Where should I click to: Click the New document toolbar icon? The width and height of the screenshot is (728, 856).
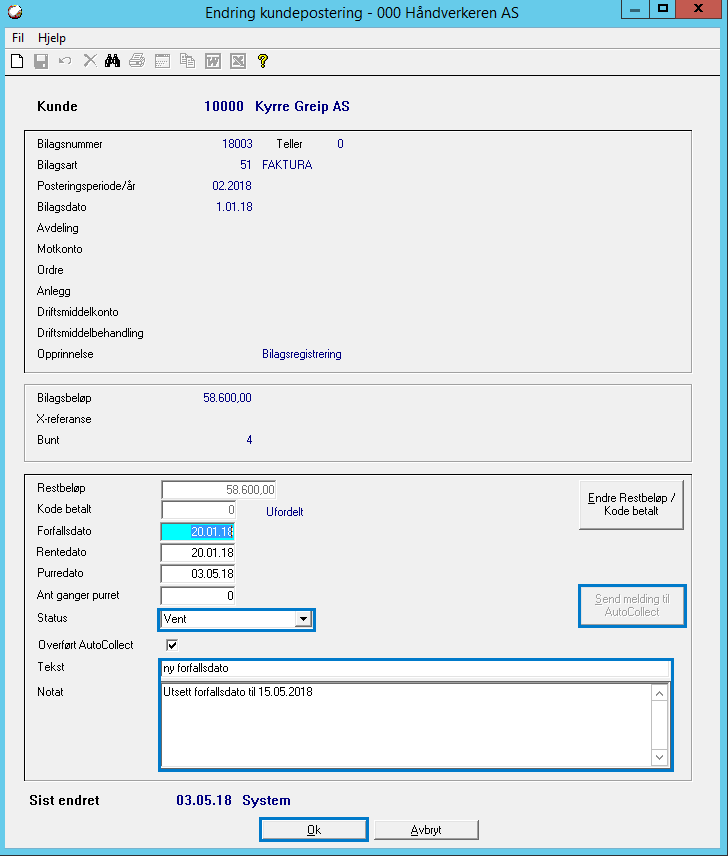17,61
